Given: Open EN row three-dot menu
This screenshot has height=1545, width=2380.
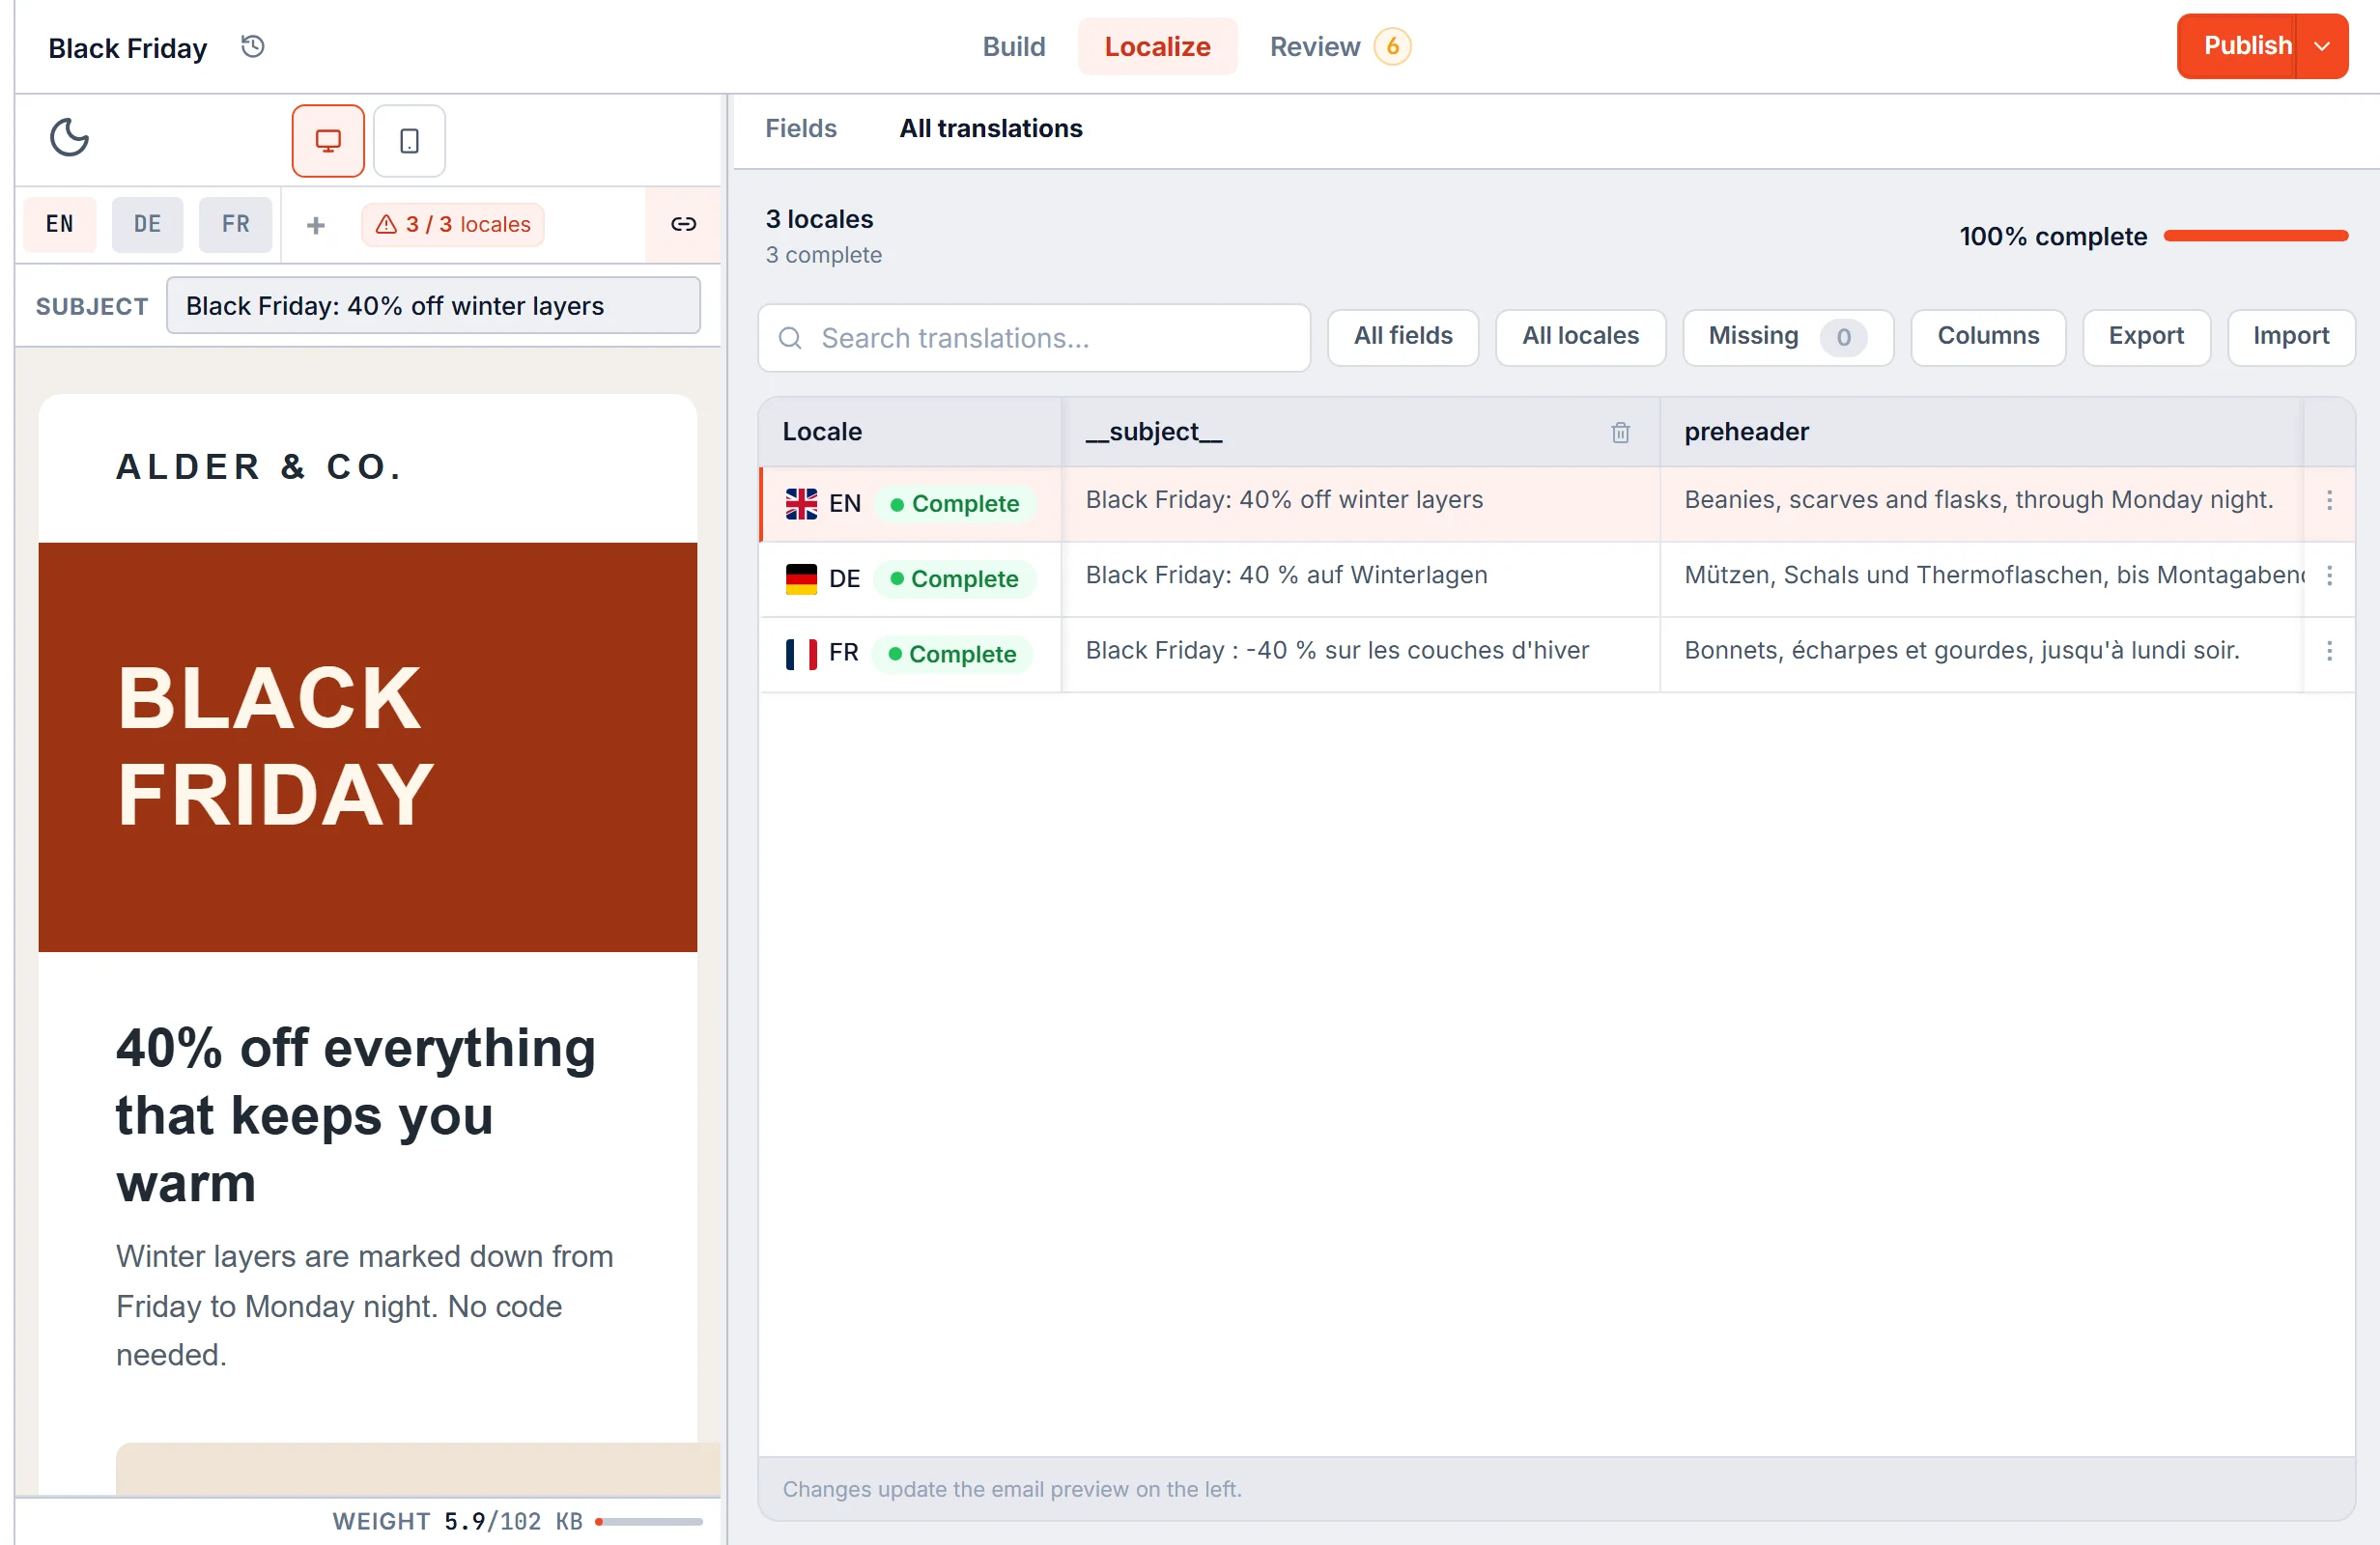Looking at the screenshot, I should tap(2329, 501).
